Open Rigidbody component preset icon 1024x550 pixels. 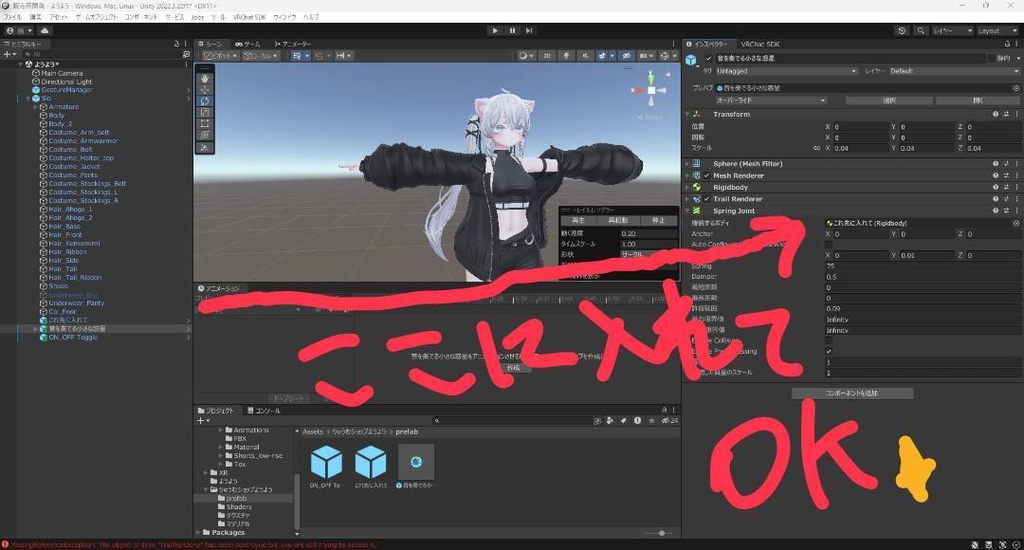click(1006, 187)
